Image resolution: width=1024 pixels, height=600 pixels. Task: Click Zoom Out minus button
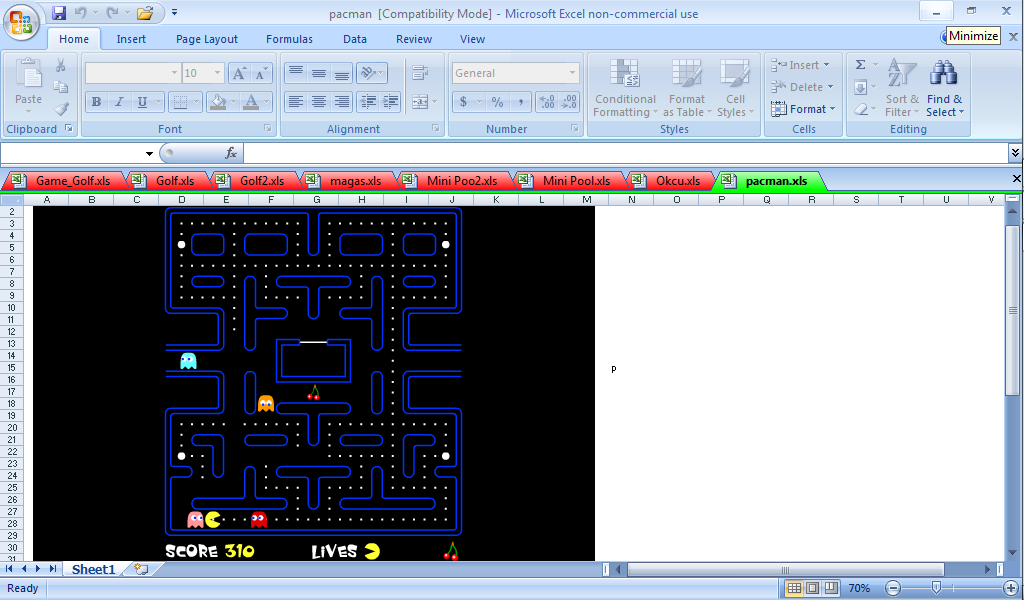[x=893, y=588]
